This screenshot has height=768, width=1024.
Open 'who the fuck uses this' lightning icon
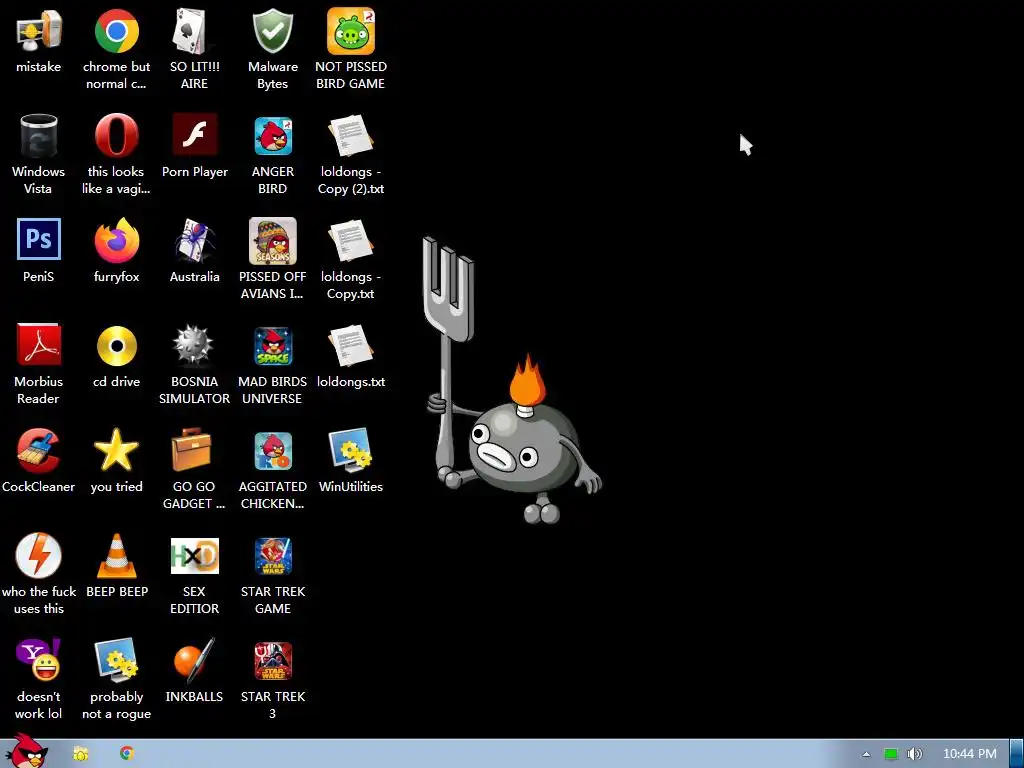(39, 556)
